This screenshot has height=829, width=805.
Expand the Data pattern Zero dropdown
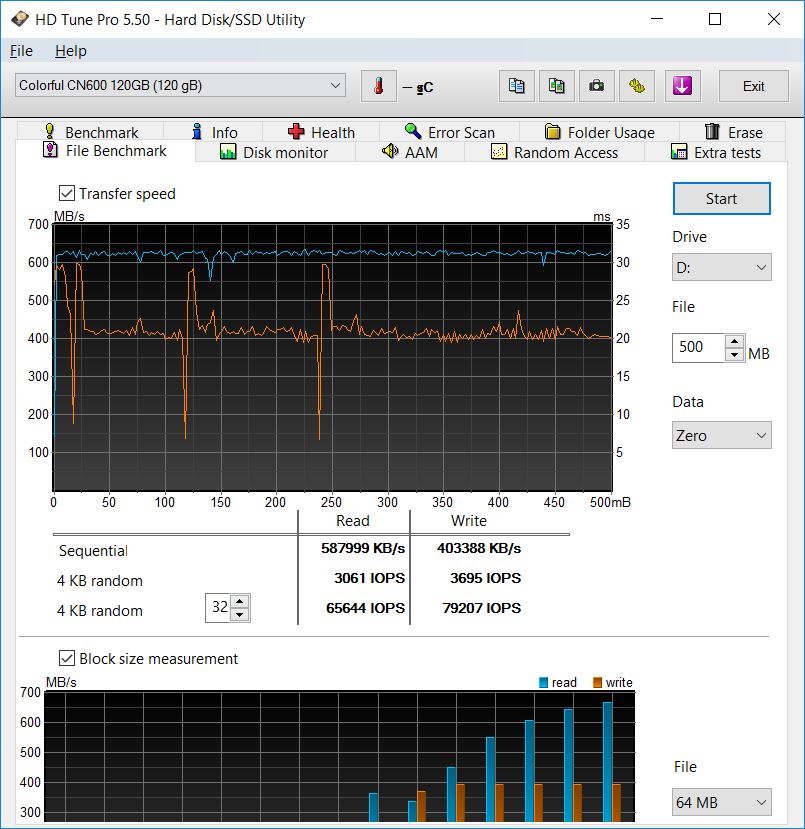721,436
